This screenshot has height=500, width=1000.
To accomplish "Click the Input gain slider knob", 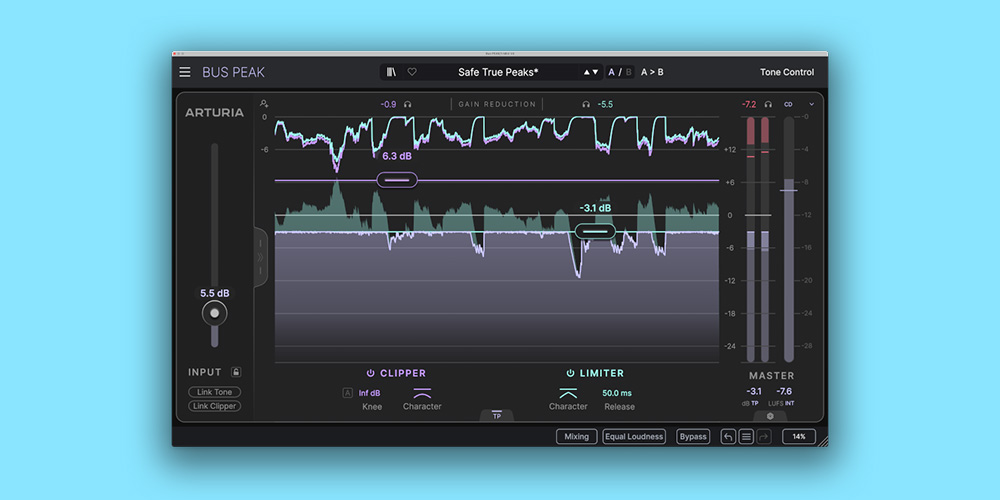I will [214, 313].
